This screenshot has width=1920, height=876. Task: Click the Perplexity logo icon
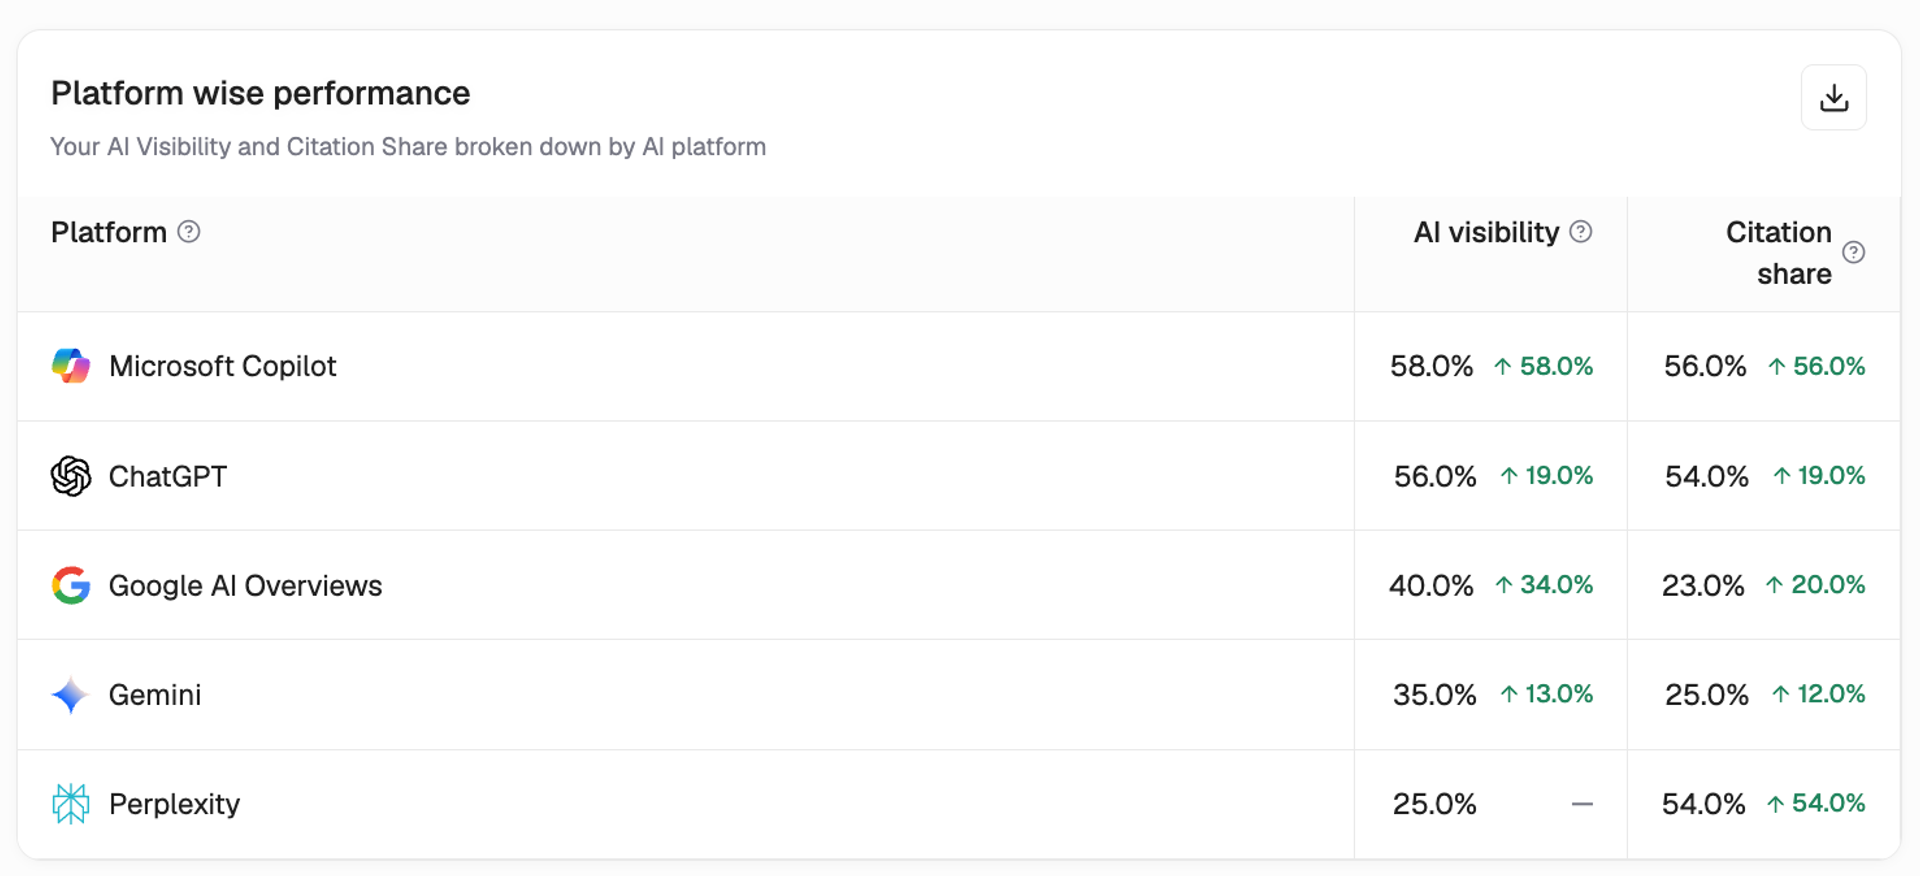click(71, 804)
